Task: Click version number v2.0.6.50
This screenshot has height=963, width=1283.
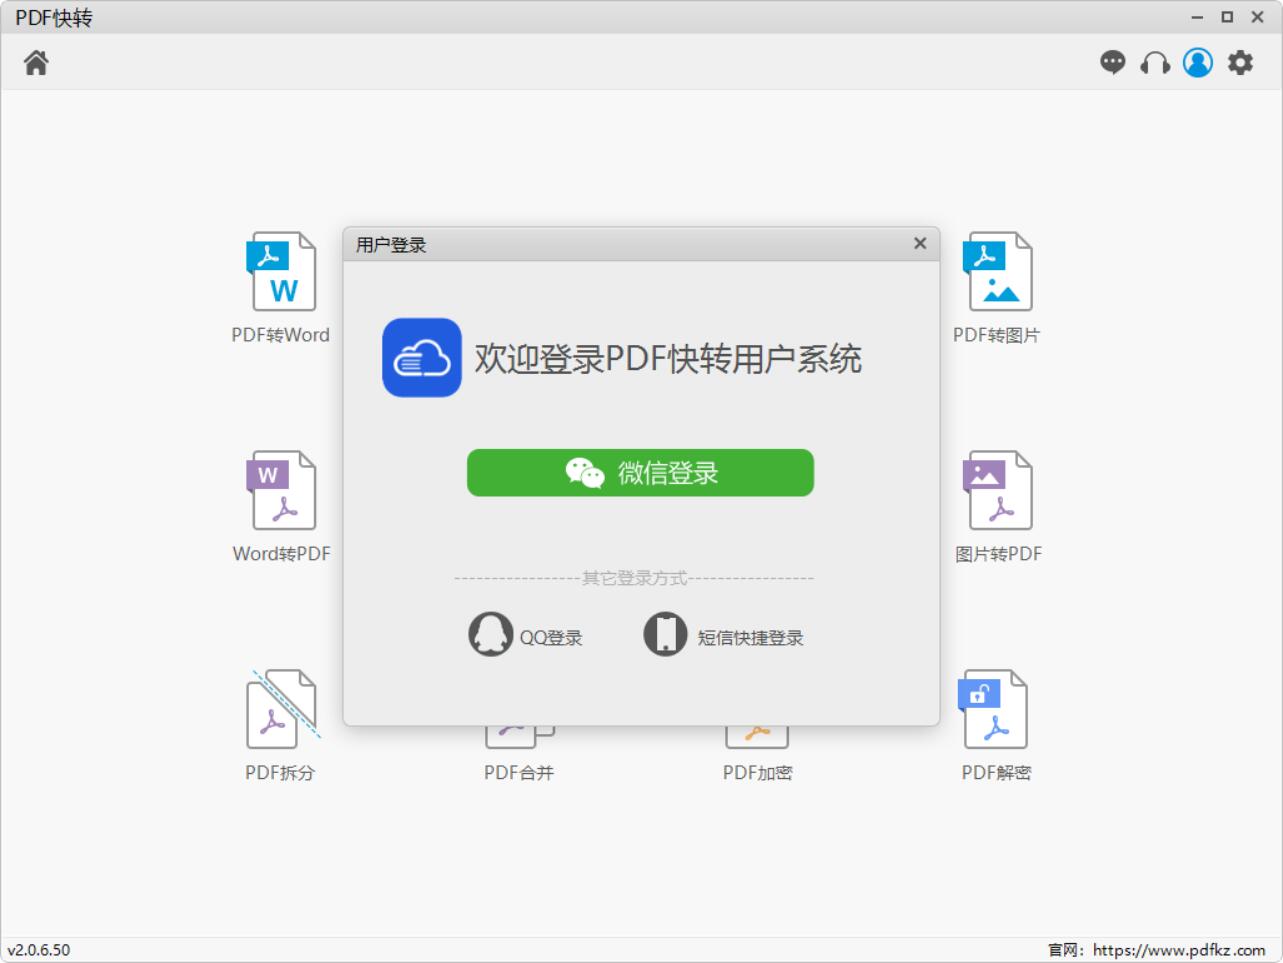Action: 39,950
